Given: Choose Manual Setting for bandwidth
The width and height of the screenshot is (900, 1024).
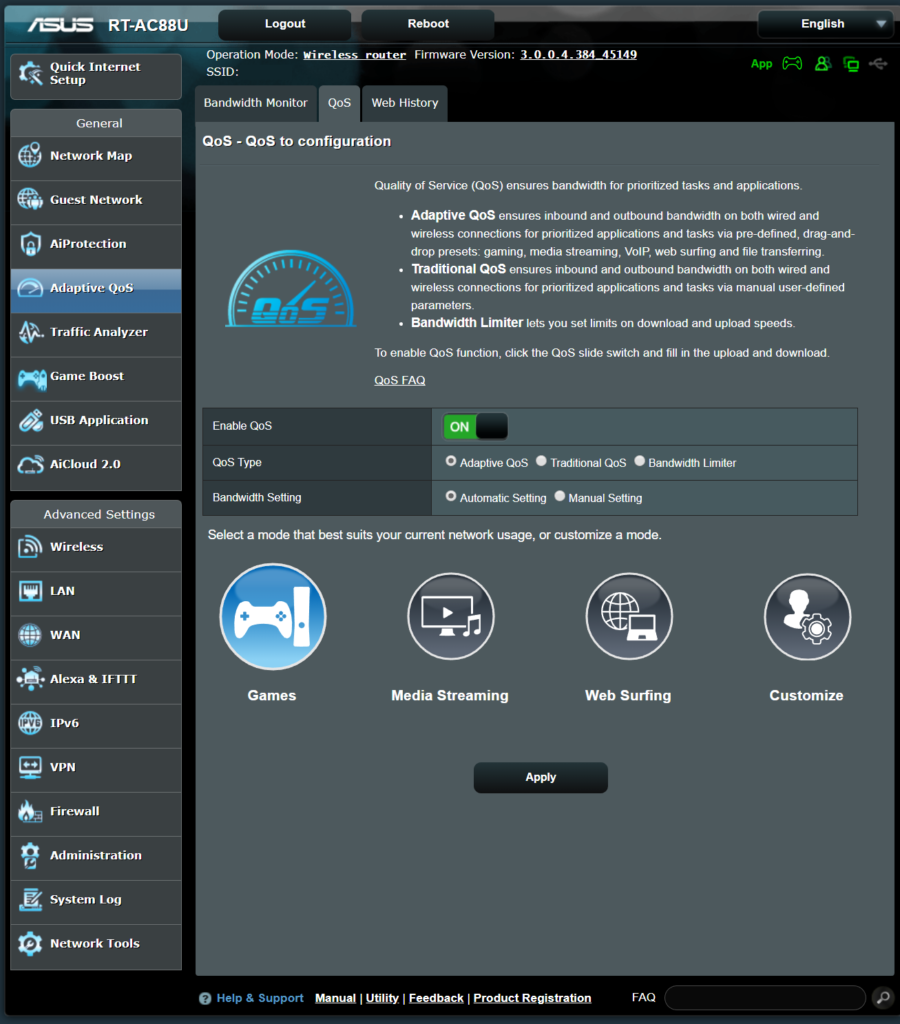Looking at the screenshot, I should [x=560, y=497].
